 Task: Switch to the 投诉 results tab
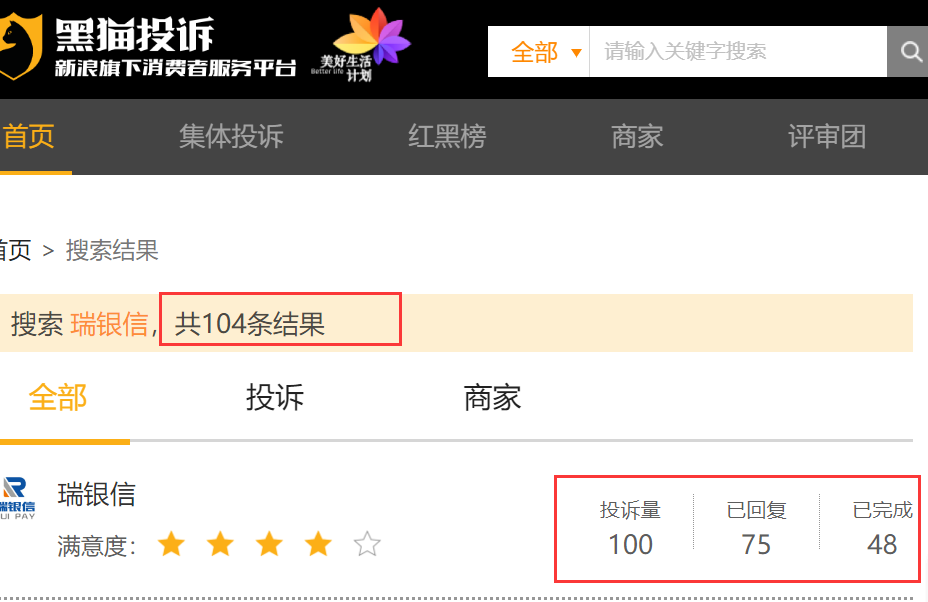click(x=275, y=397)
